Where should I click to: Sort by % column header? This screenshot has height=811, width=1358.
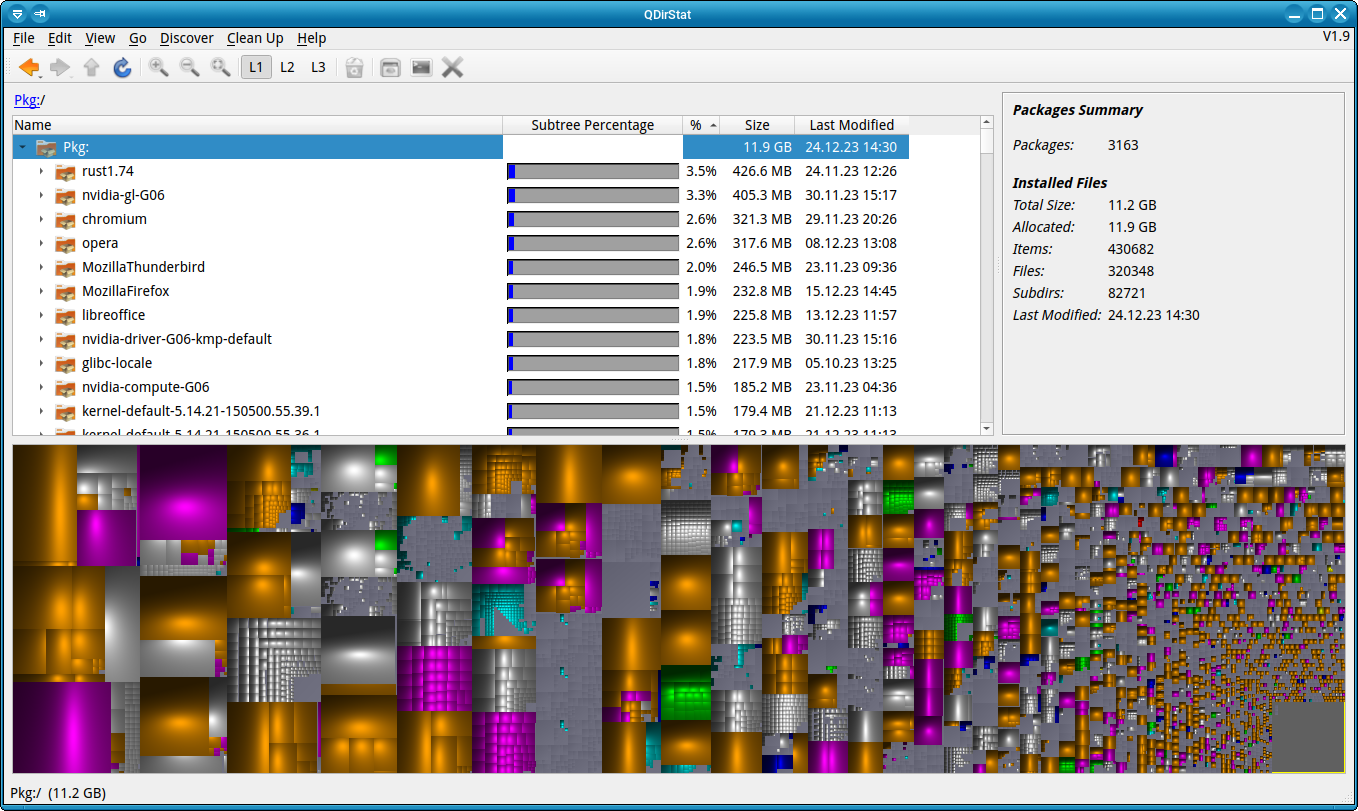(x=702, y=125)
